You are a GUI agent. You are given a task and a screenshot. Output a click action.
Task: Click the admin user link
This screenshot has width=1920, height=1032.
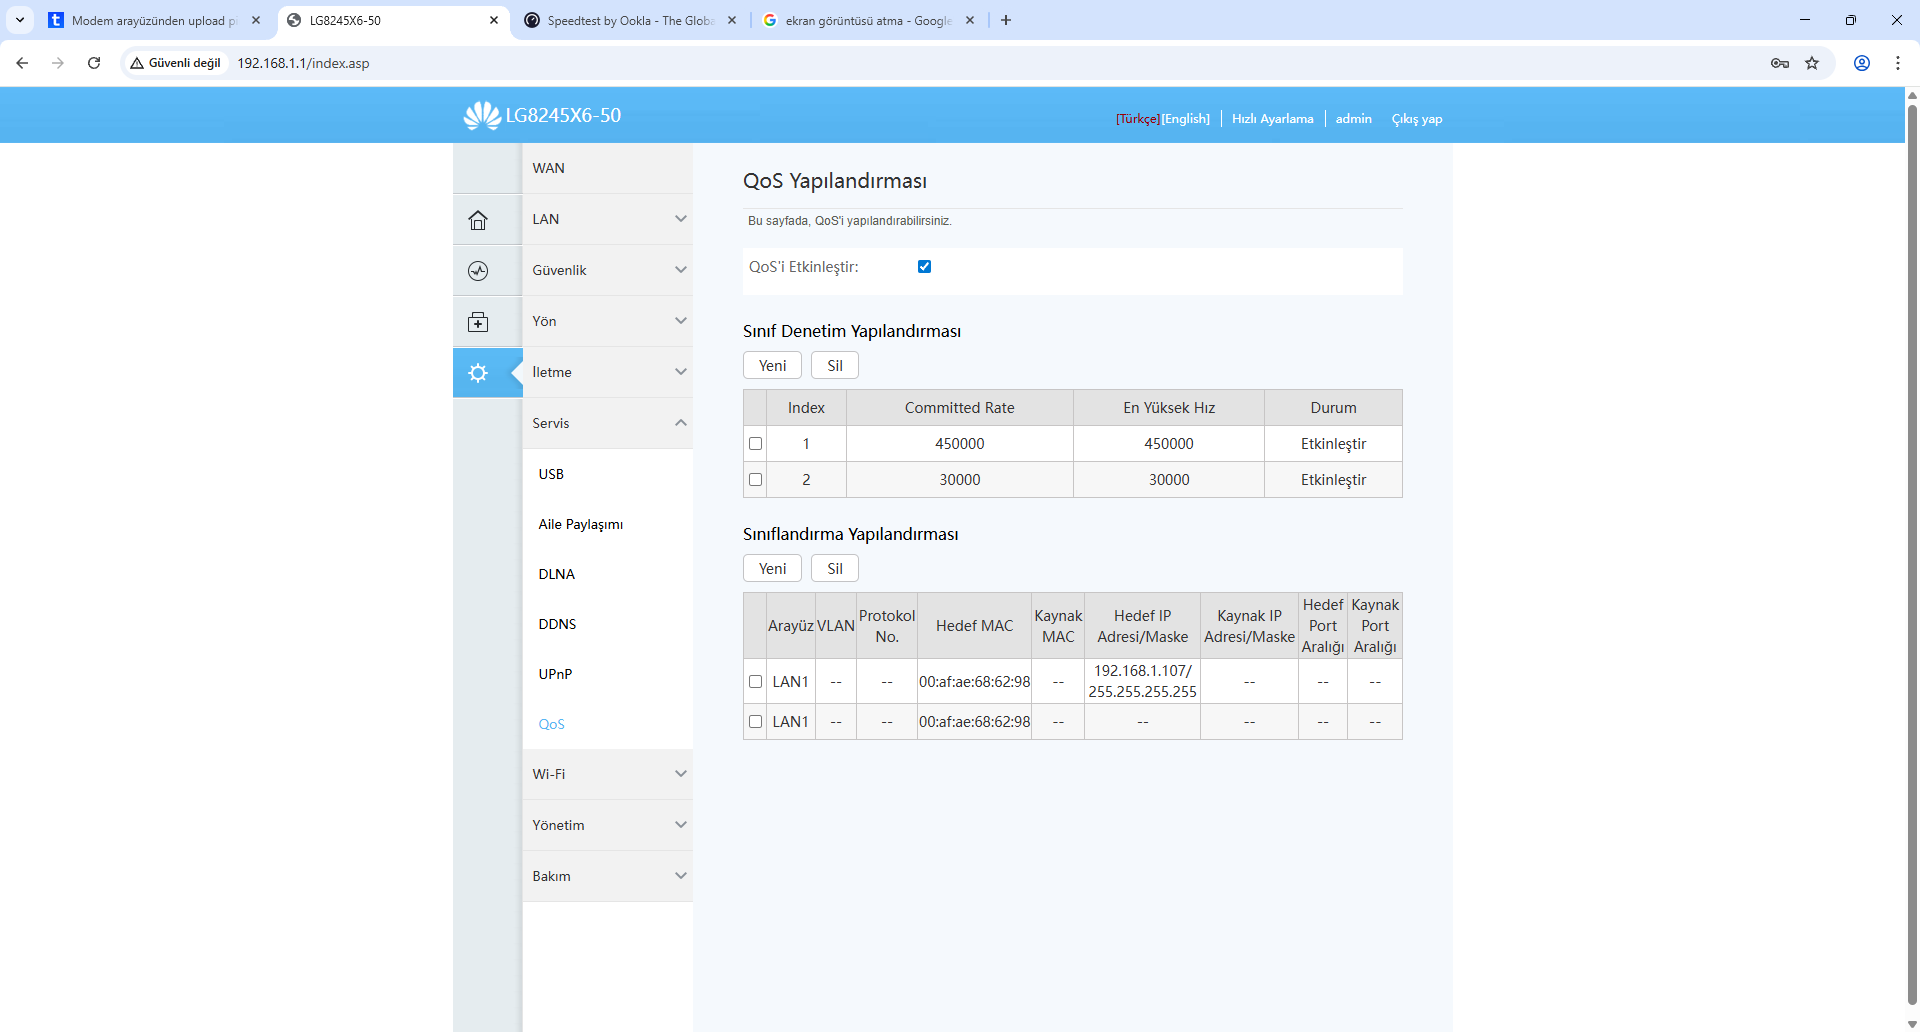(1354, 119)
